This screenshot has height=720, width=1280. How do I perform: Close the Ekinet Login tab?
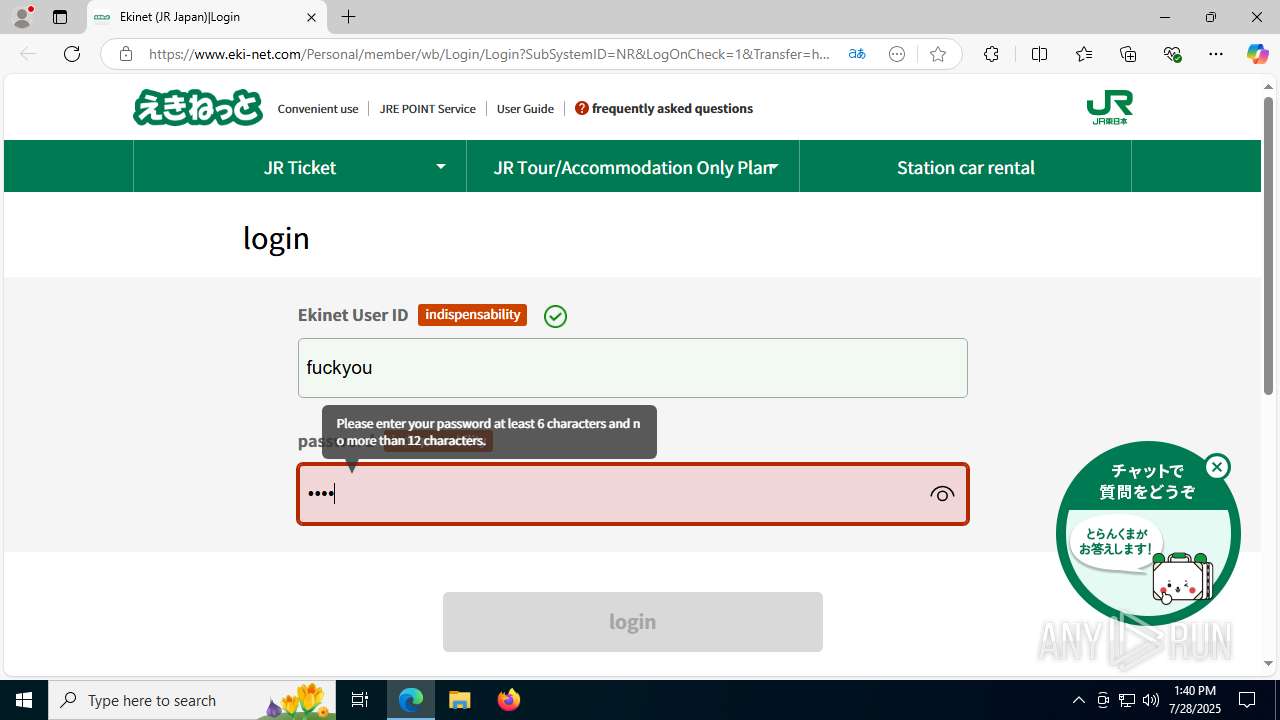coord(311,17)
